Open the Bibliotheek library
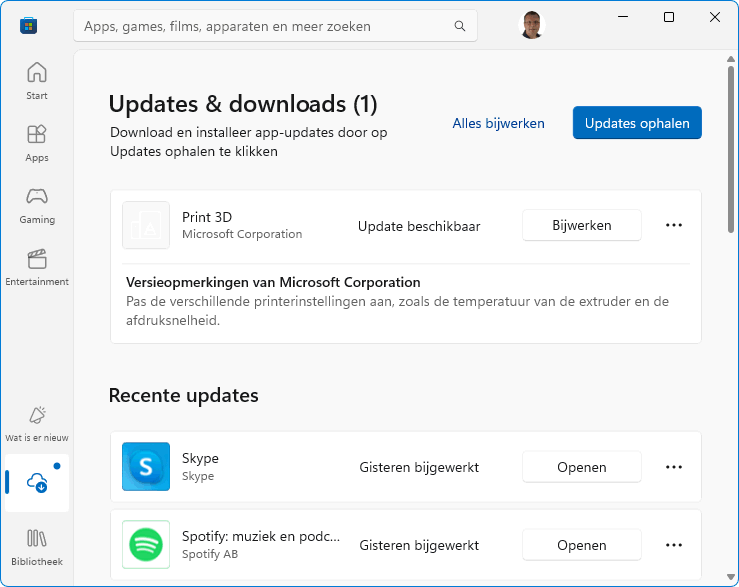 click(37, 547)
